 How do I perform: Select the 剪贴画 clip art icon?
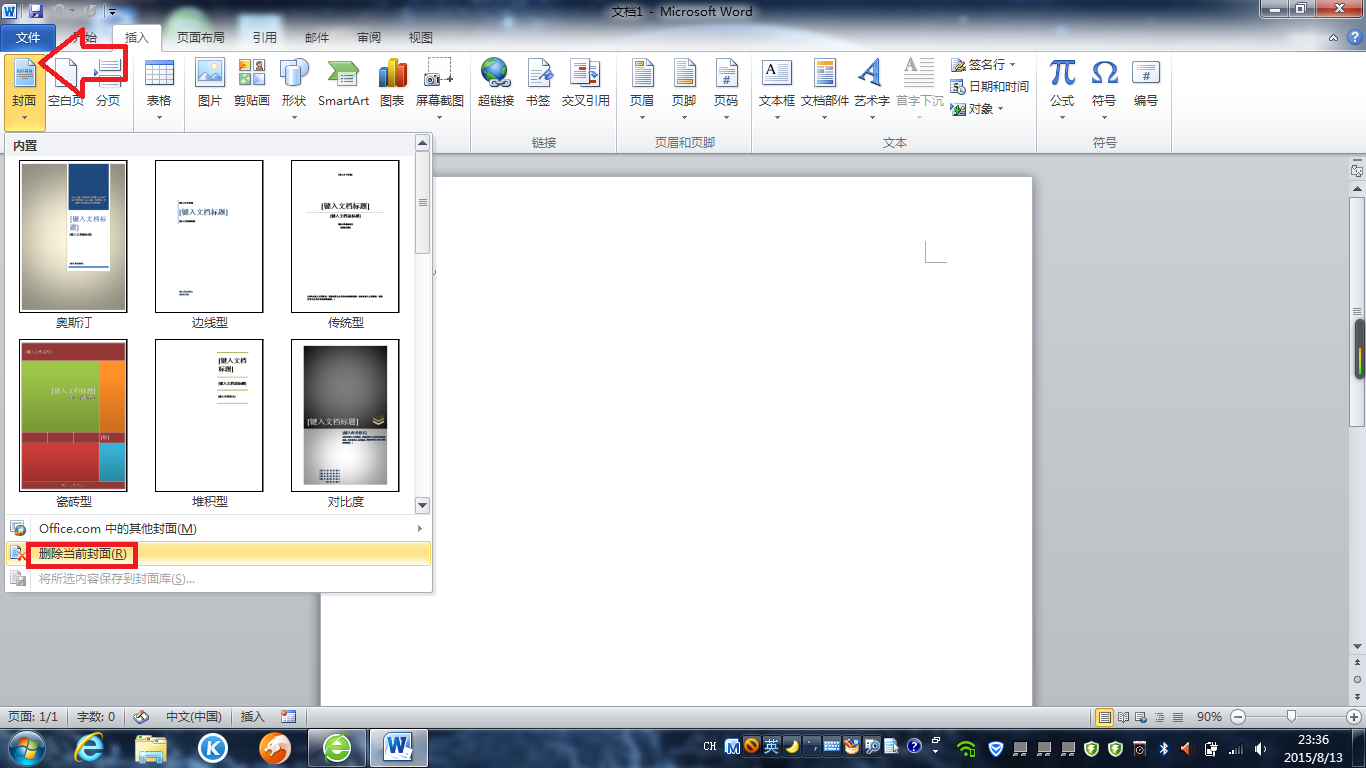tap(251, 84)
